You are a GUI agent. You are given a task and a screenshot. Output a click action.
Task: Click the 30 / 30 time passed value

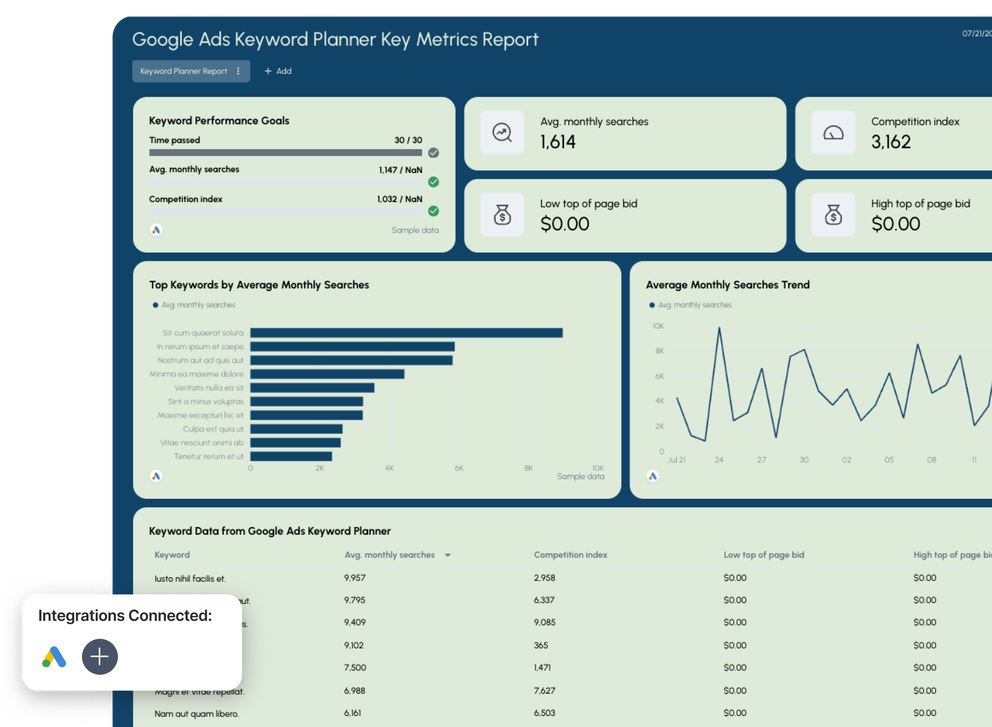point(408,140)
